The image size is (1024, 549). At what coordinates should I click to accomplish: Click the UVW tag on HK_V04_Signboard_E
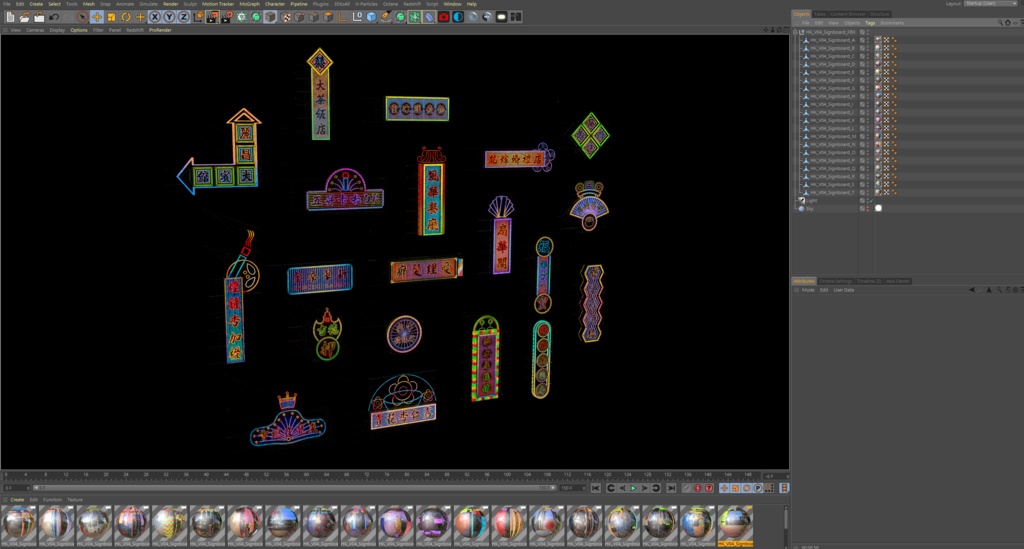[886, 72]
